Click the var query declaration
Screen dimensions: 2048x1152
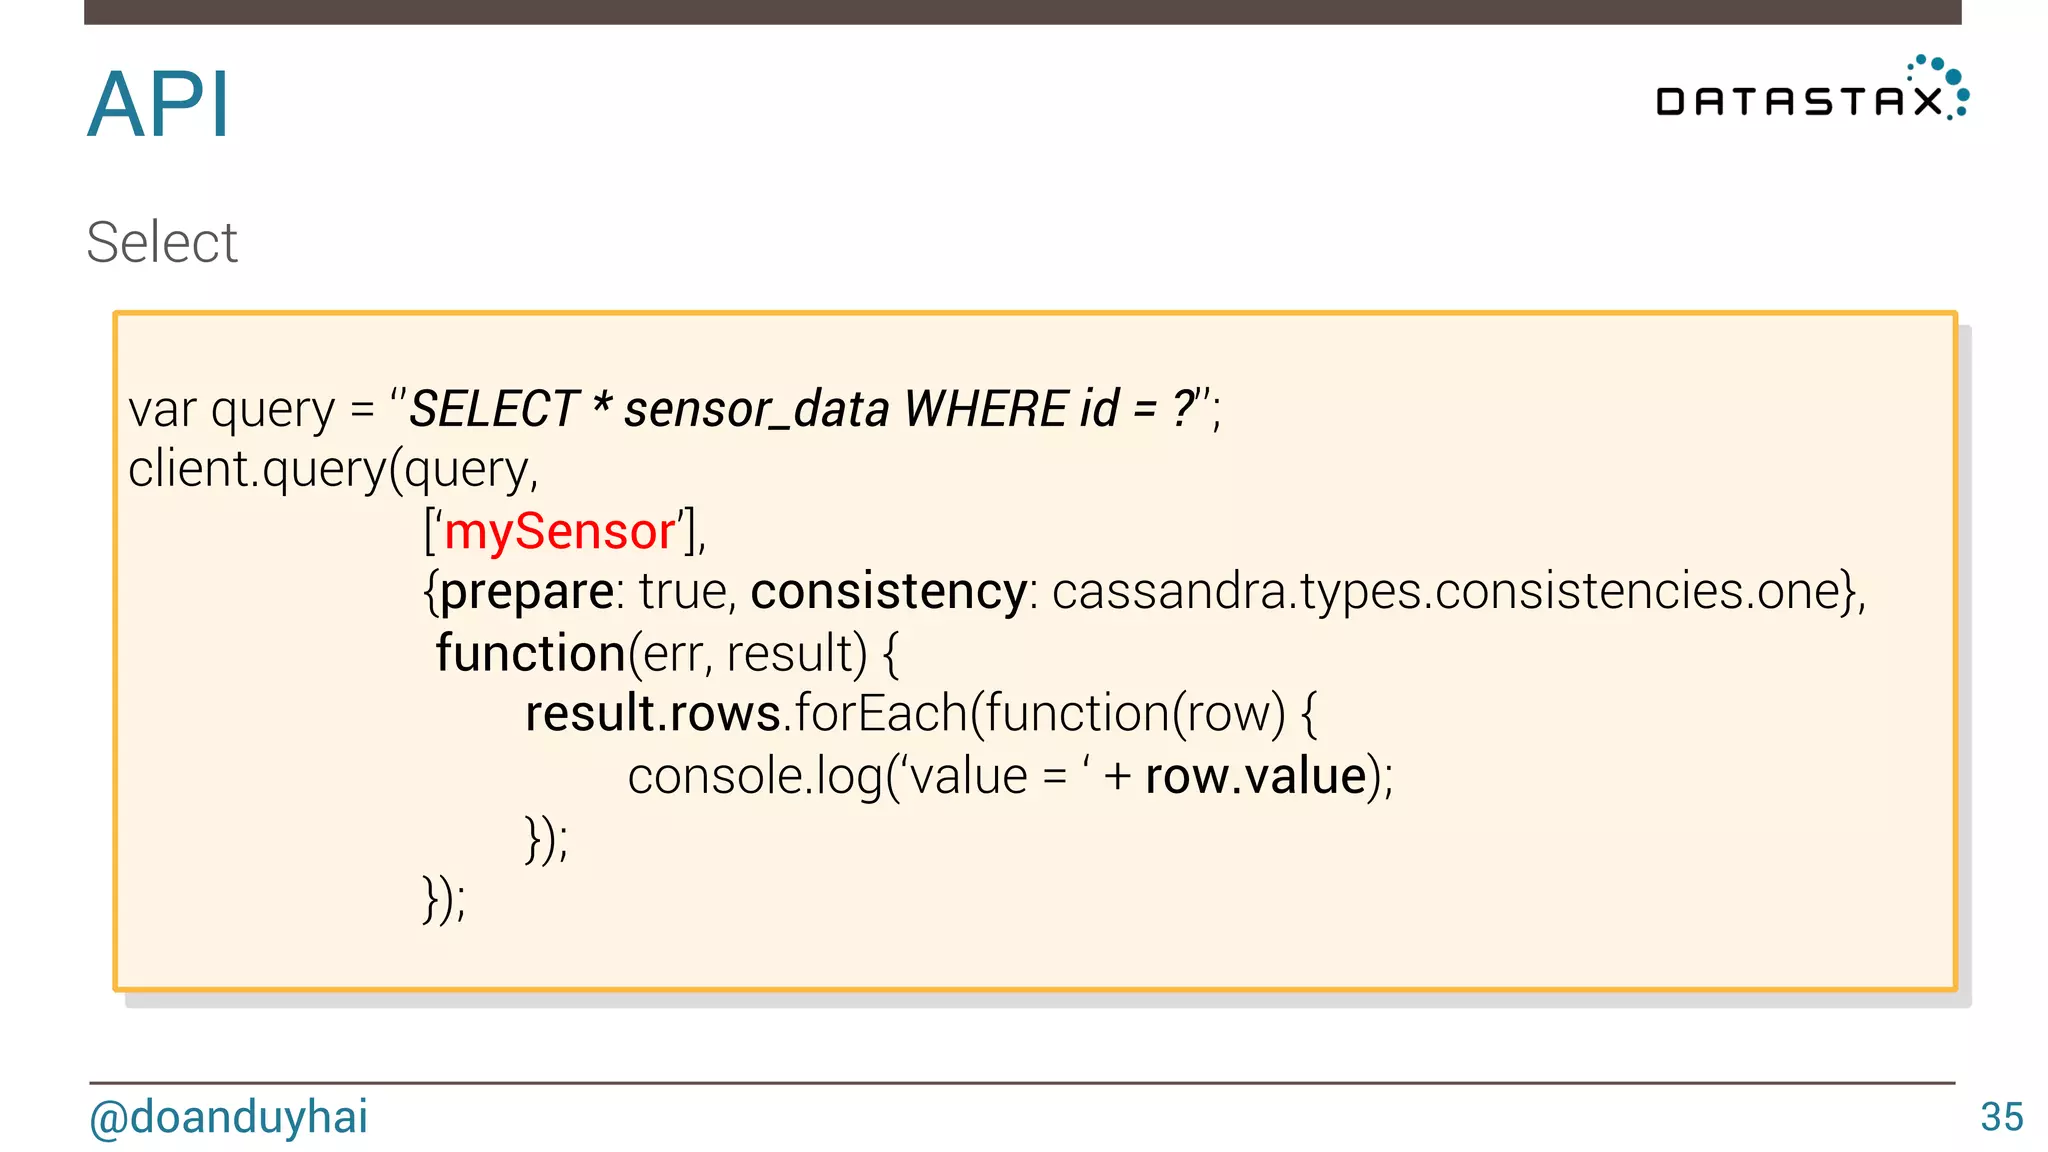(x=232, y=409)
